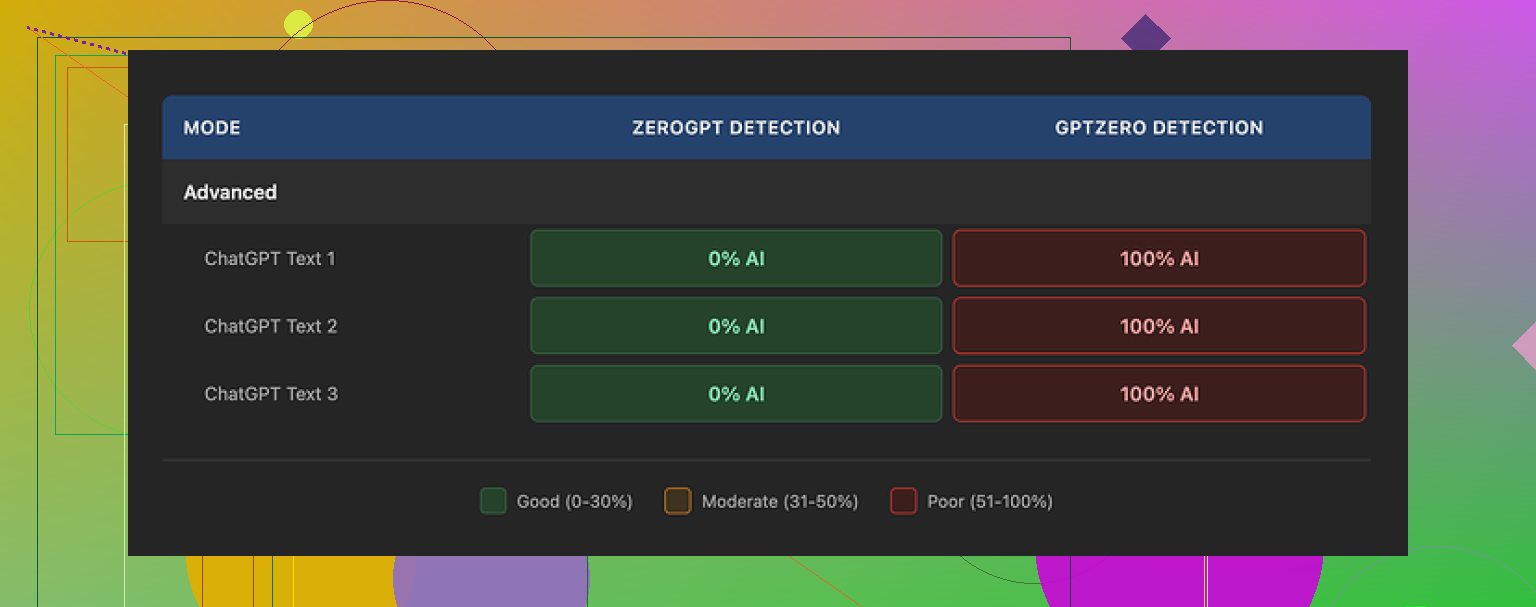Click the 0% AI result for ChatGPT Text 1

pyautogui.click(x=736, y=258)
